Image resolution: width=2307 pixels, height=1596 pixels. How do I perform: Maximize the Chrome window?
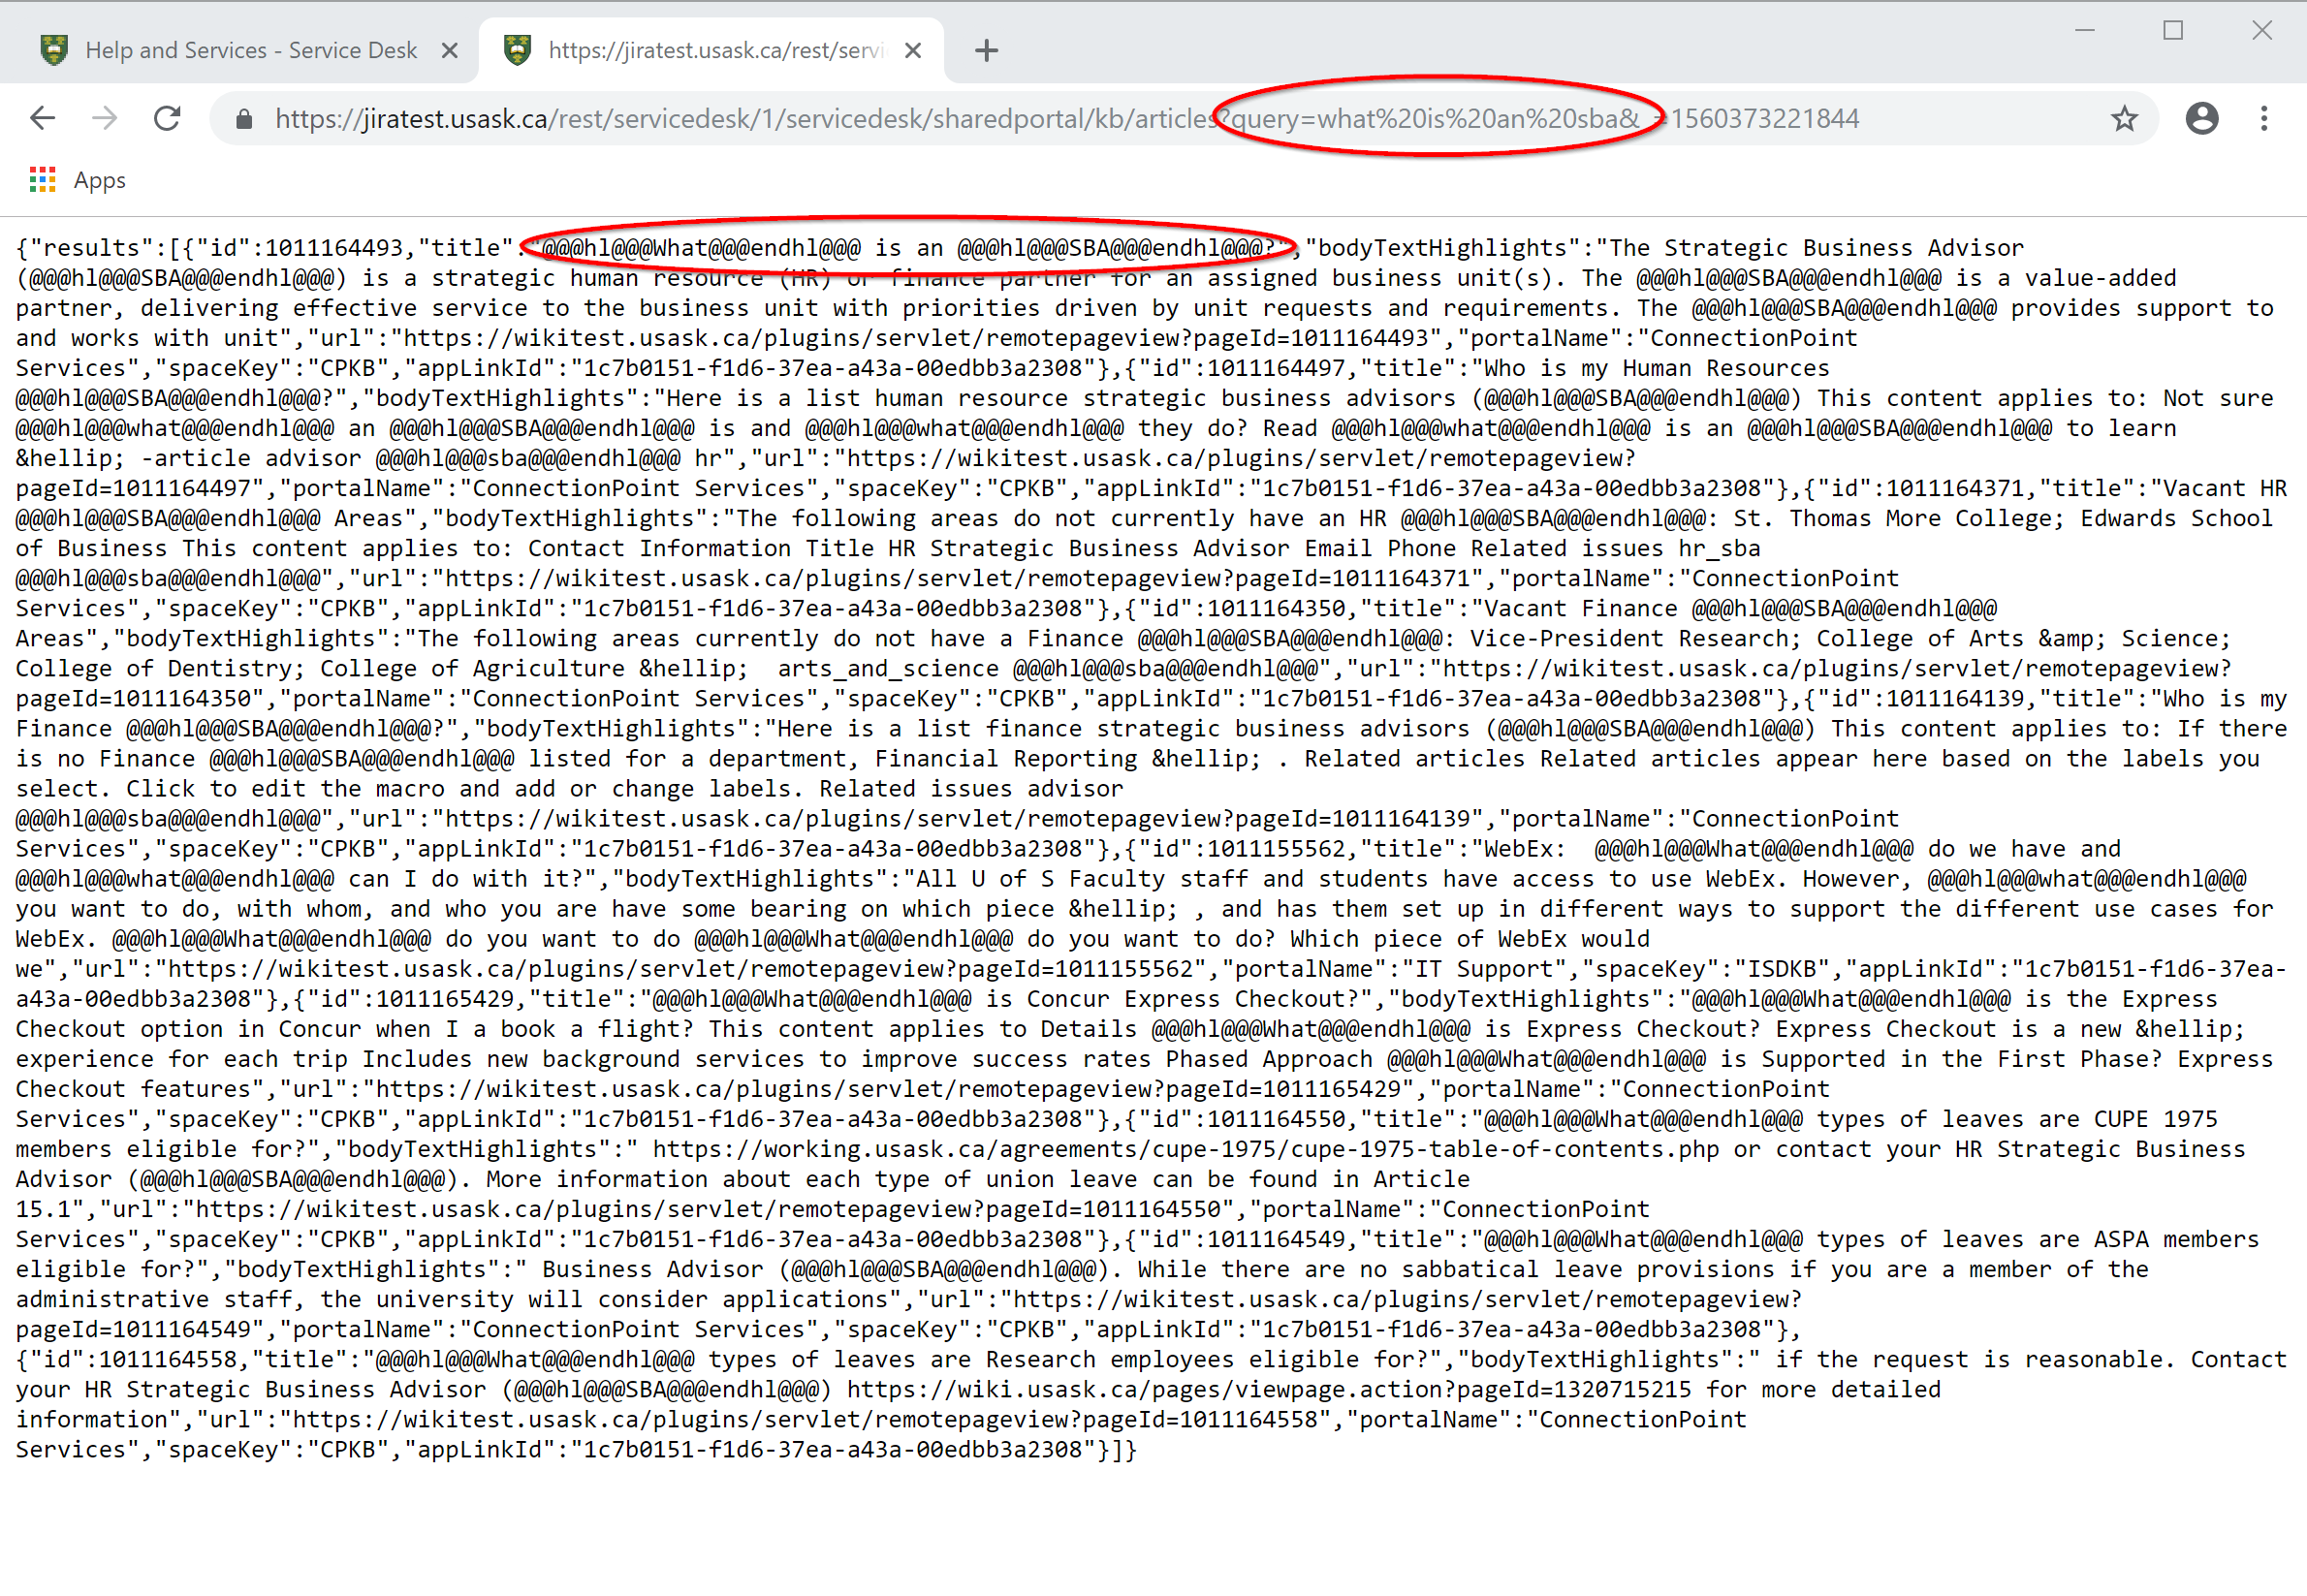pos(2173,31)
